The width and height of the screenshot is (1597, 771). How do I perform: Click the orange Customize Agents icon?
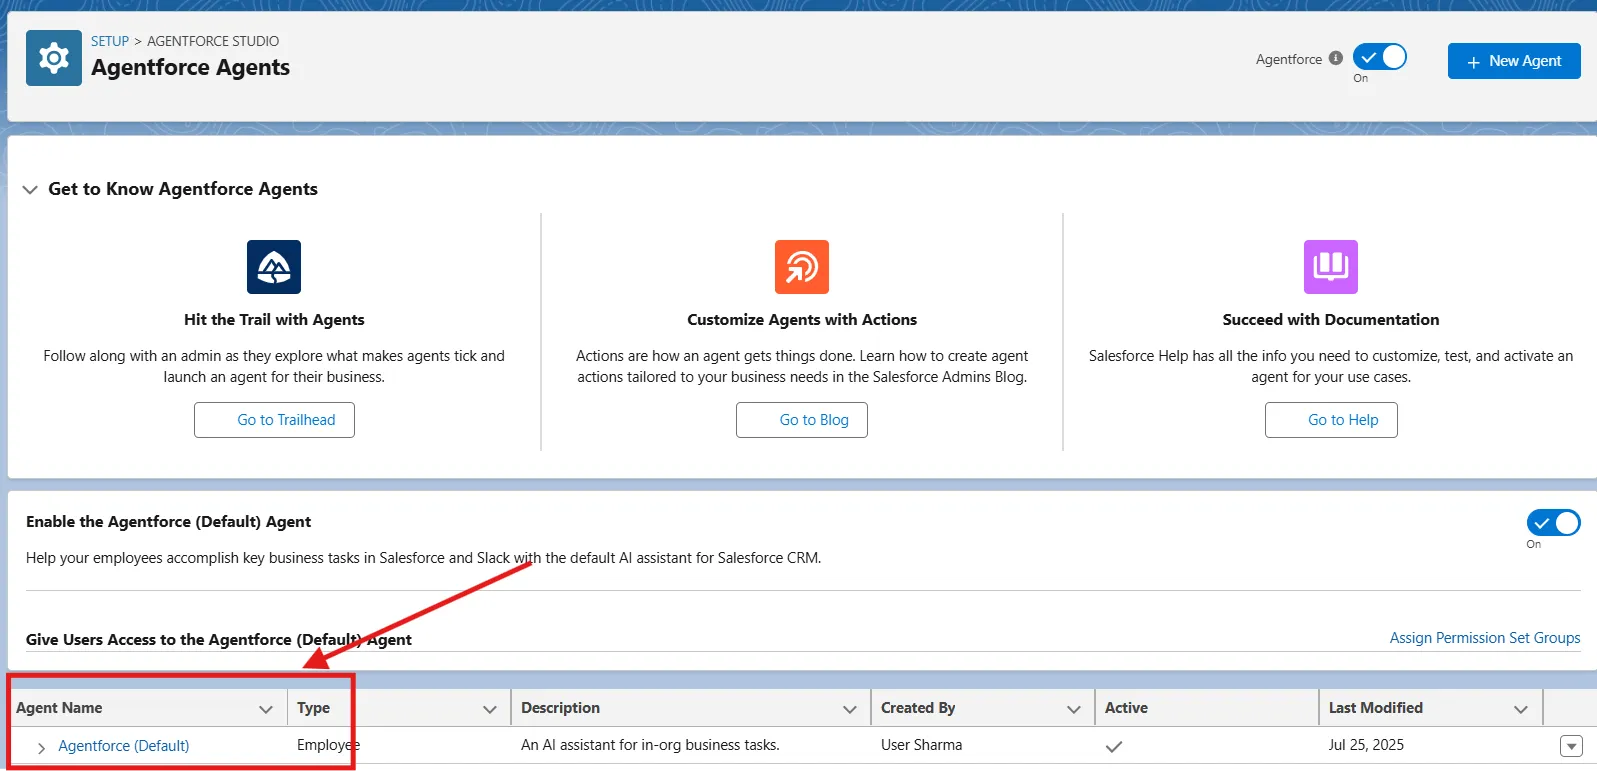click(x=801, y=267)
